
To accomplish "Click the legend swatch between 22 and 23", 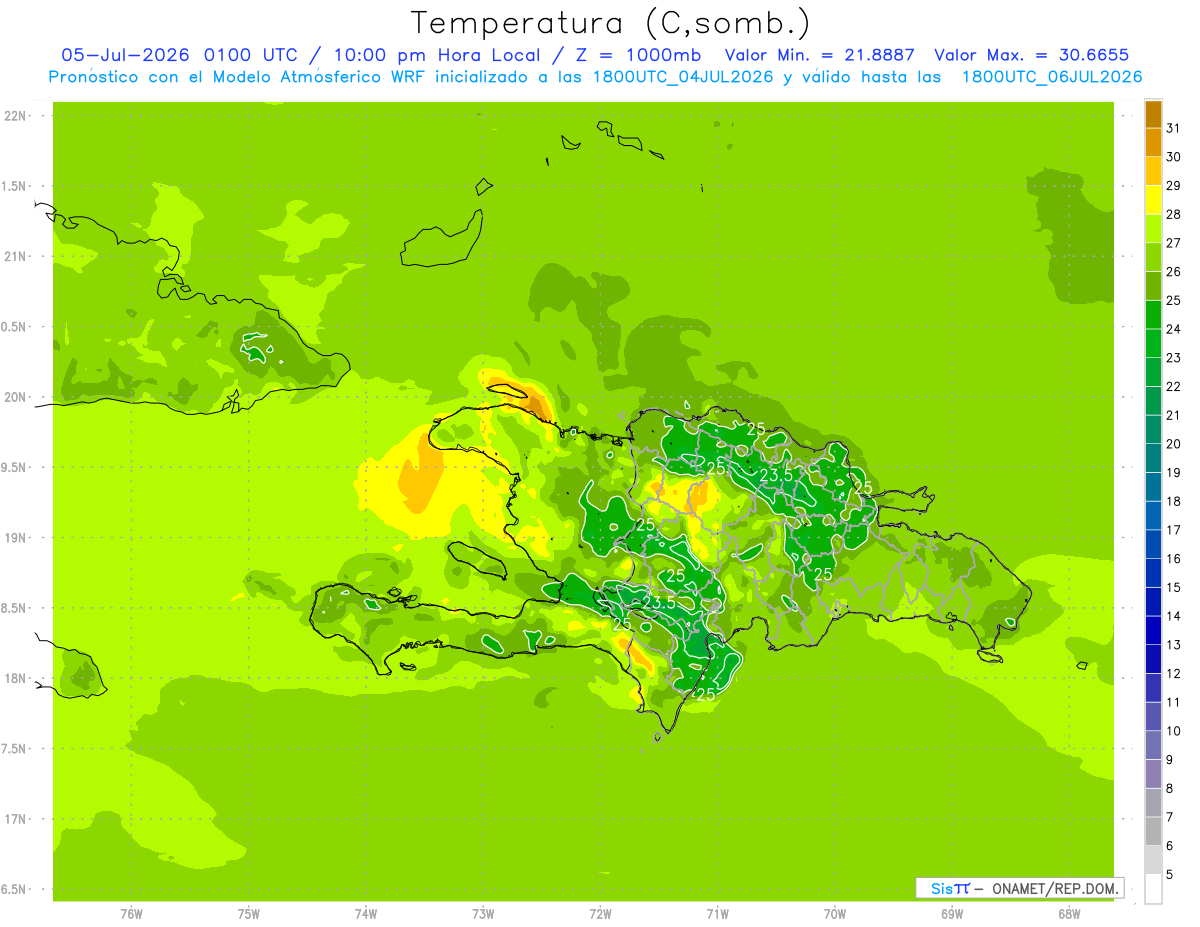I will [1153, 372].
